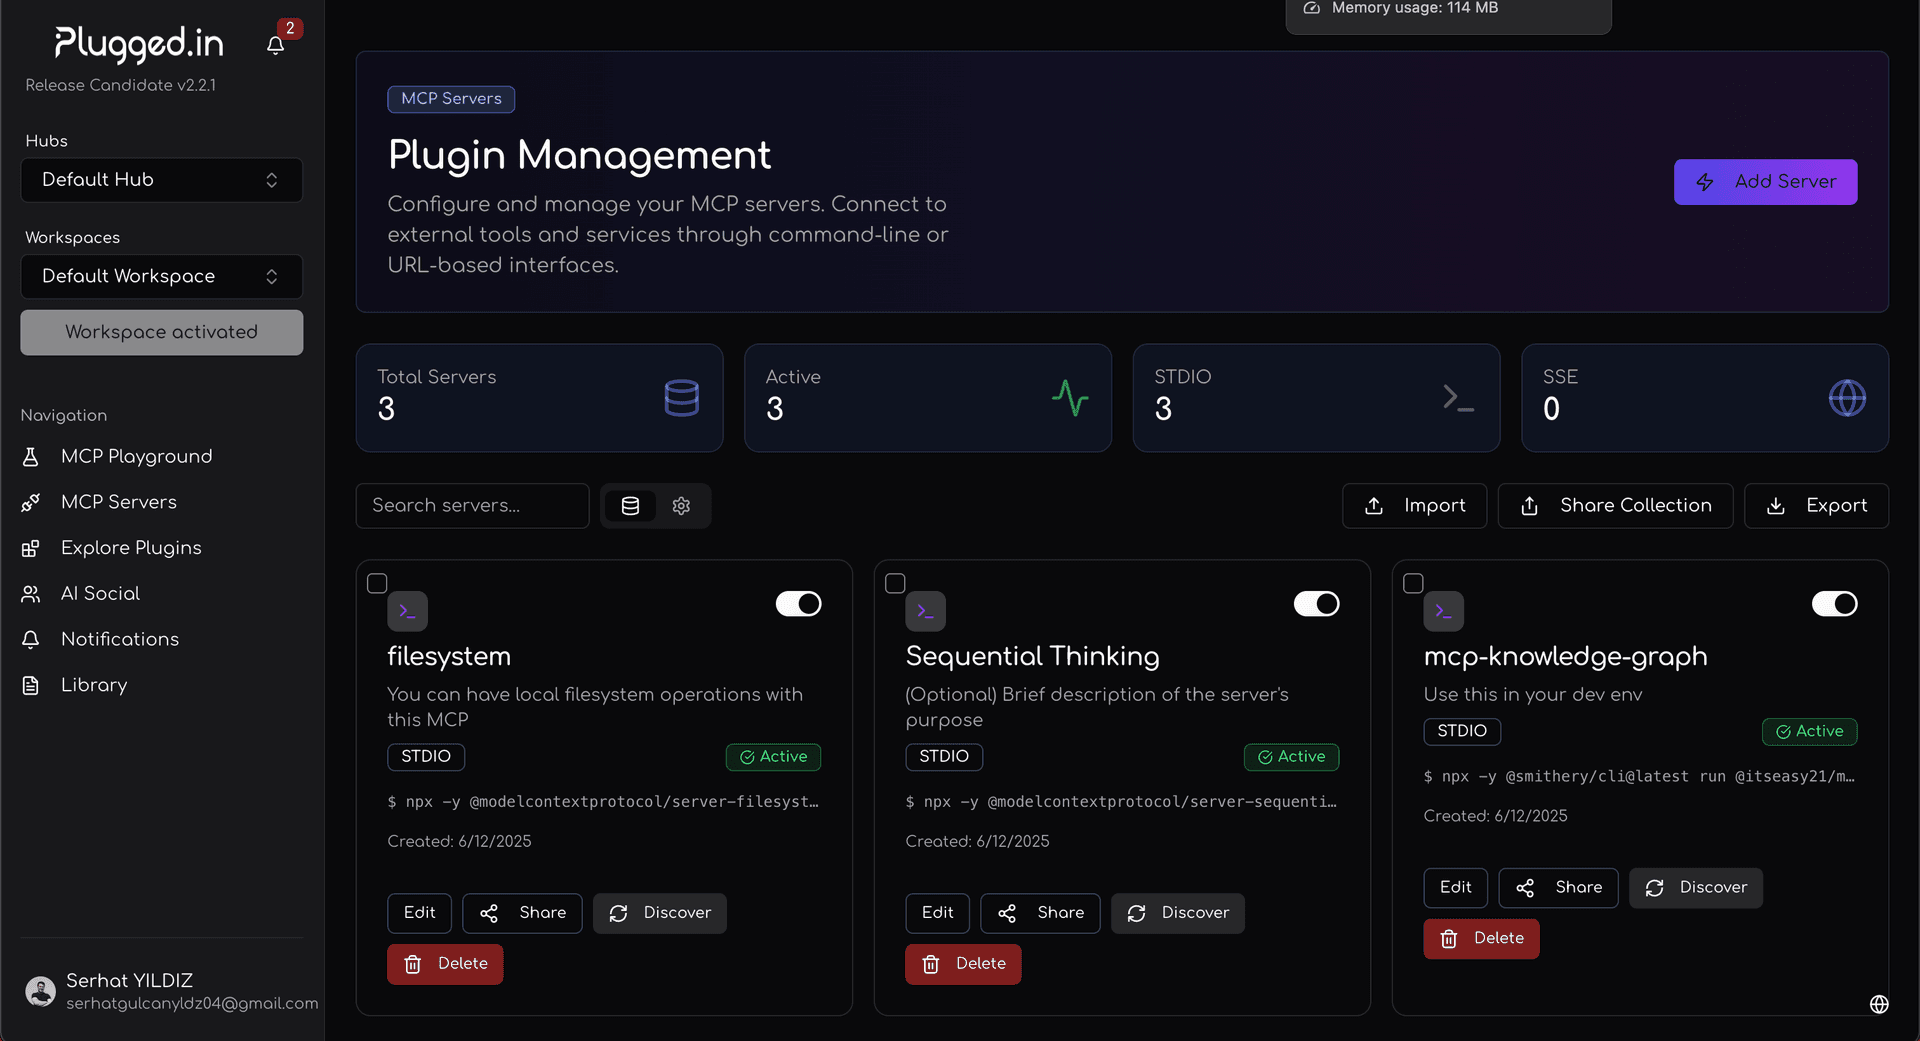Image resolution: width=1920 pixels, height=1041 pixels.
Task: Open the Default Hub dropdown
Action: (x=161, y=180)
